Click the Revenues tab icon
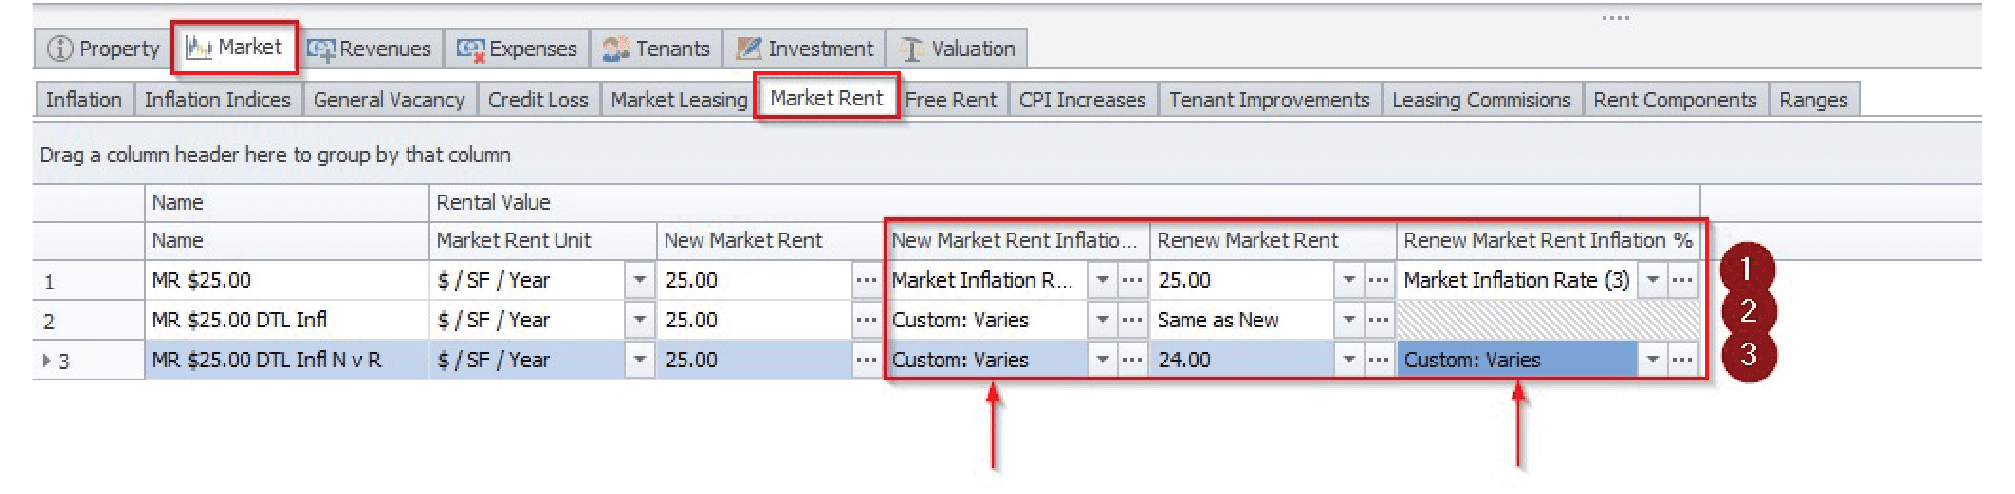The height and width of the screenshot is (494, 2015). tap(321, 49)
